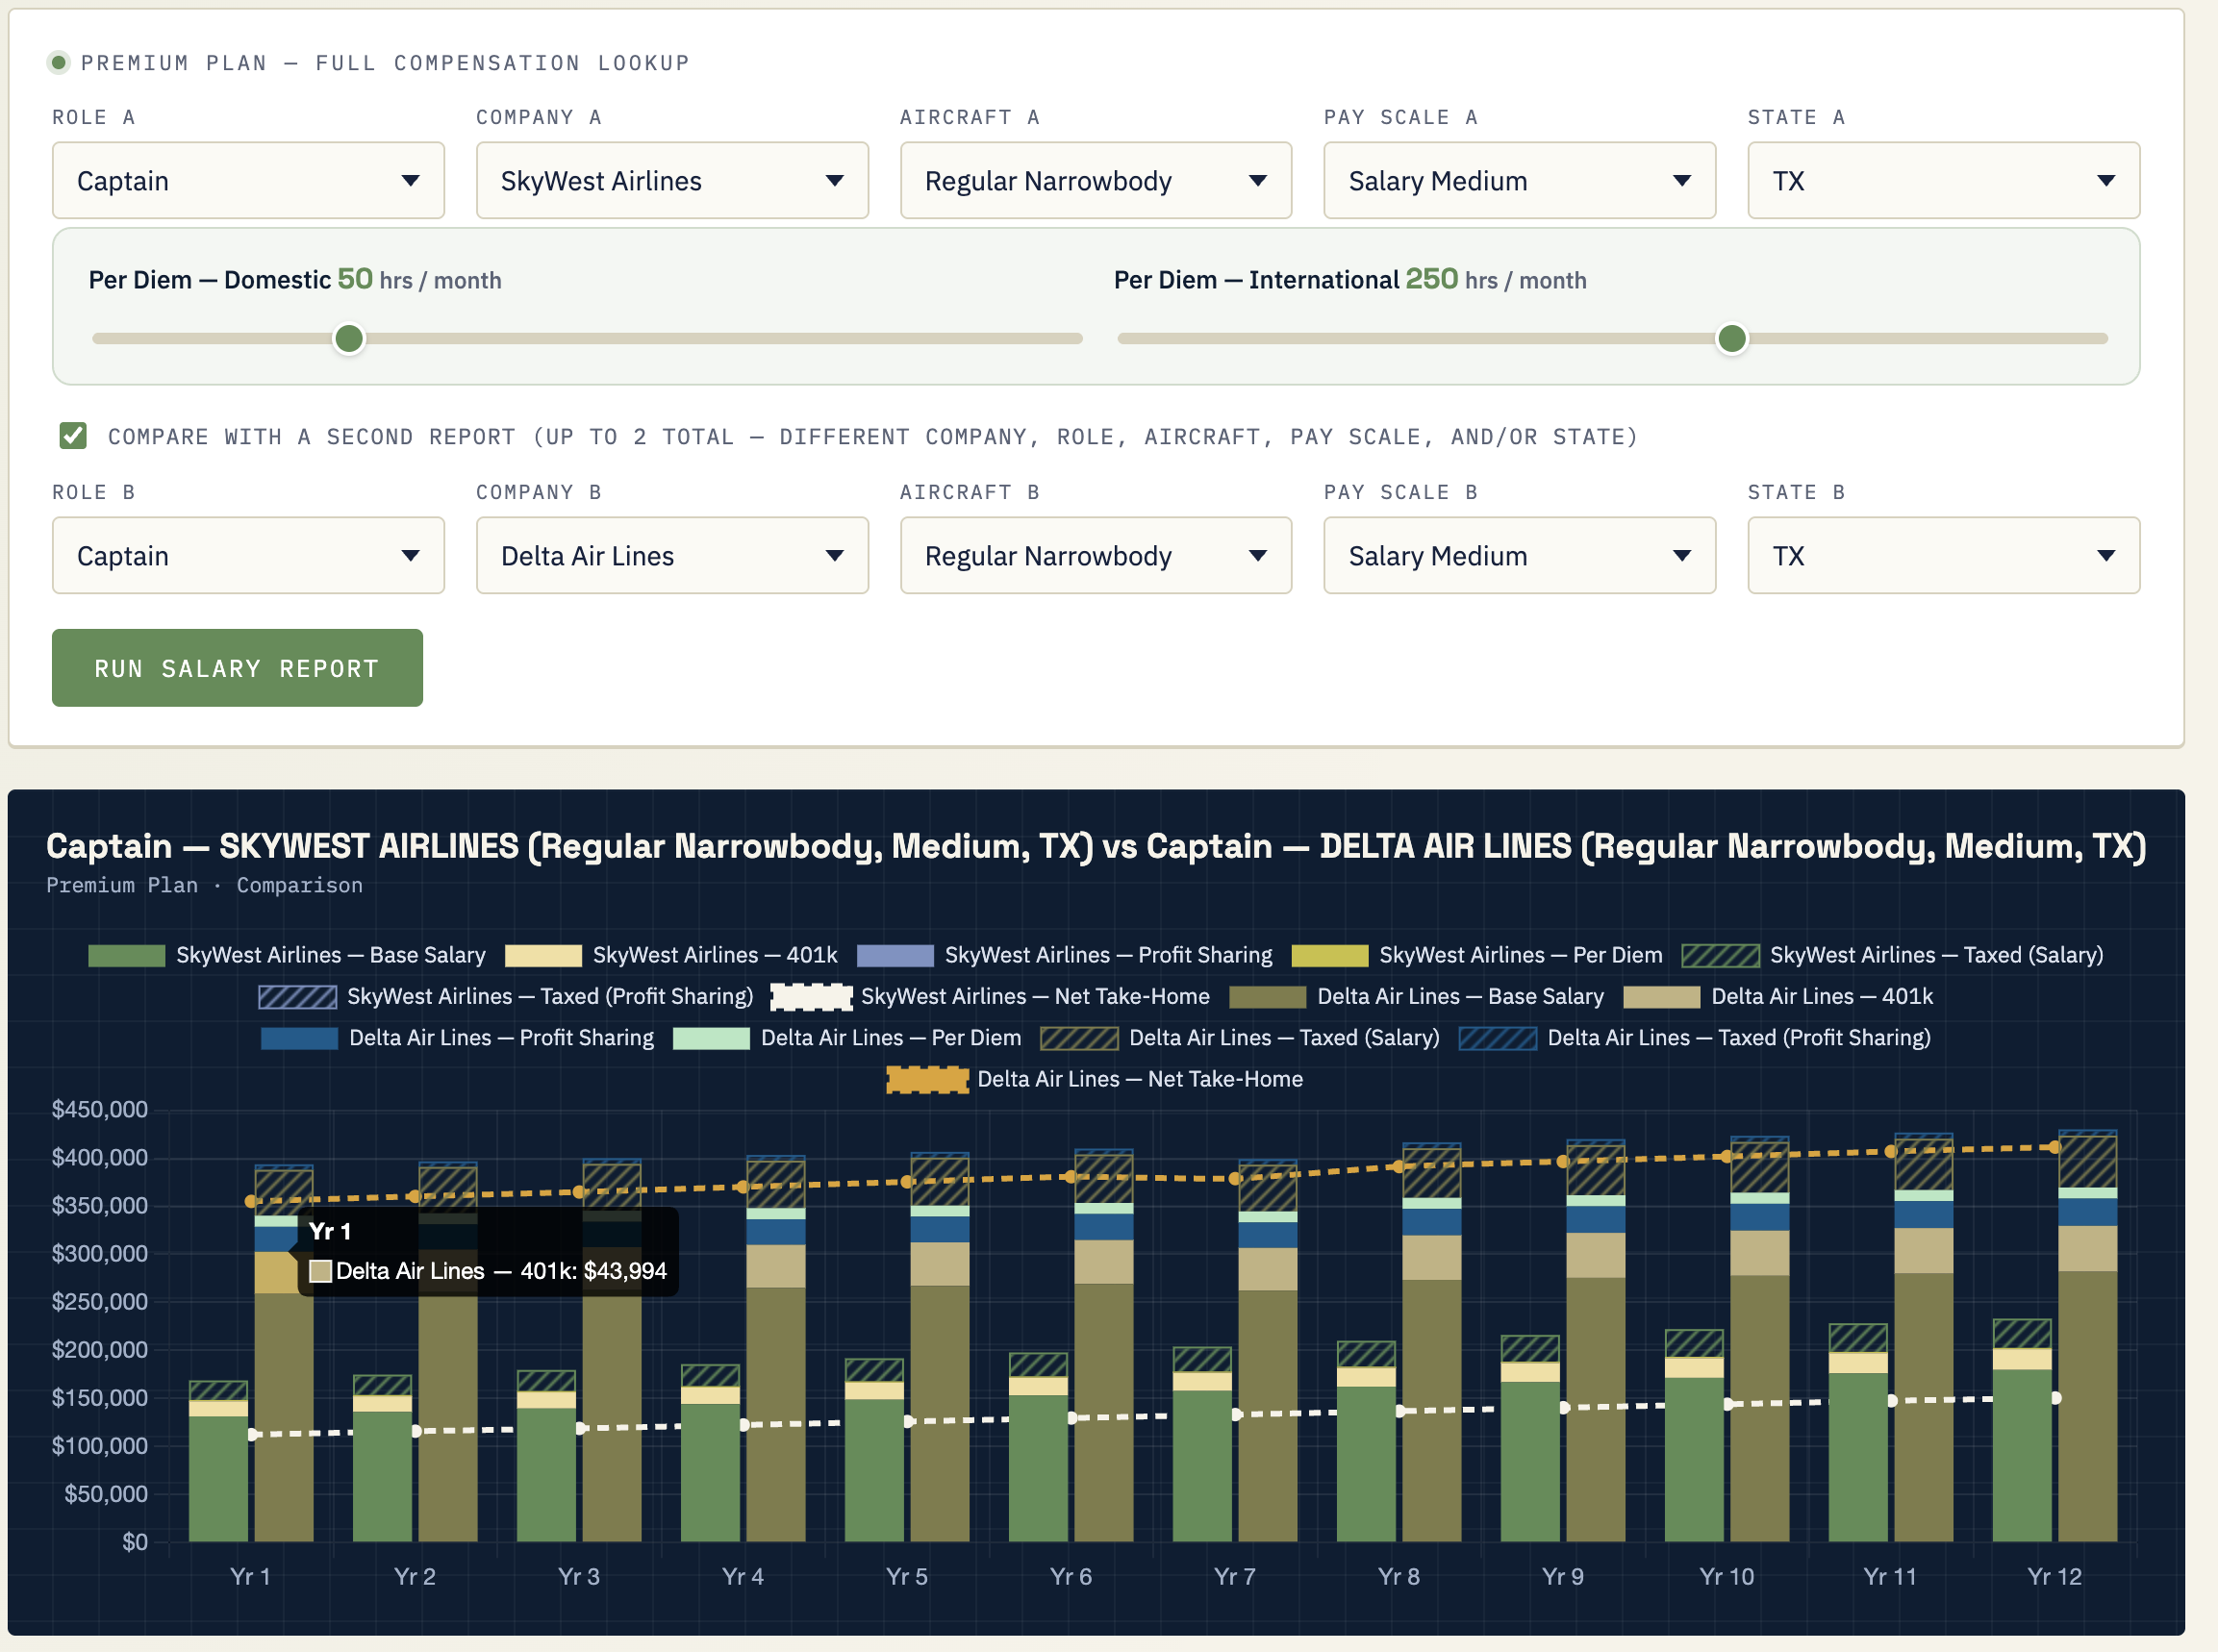Toggle SkyWest Airlines Profit Sharing legend swatch

(895, 955)
